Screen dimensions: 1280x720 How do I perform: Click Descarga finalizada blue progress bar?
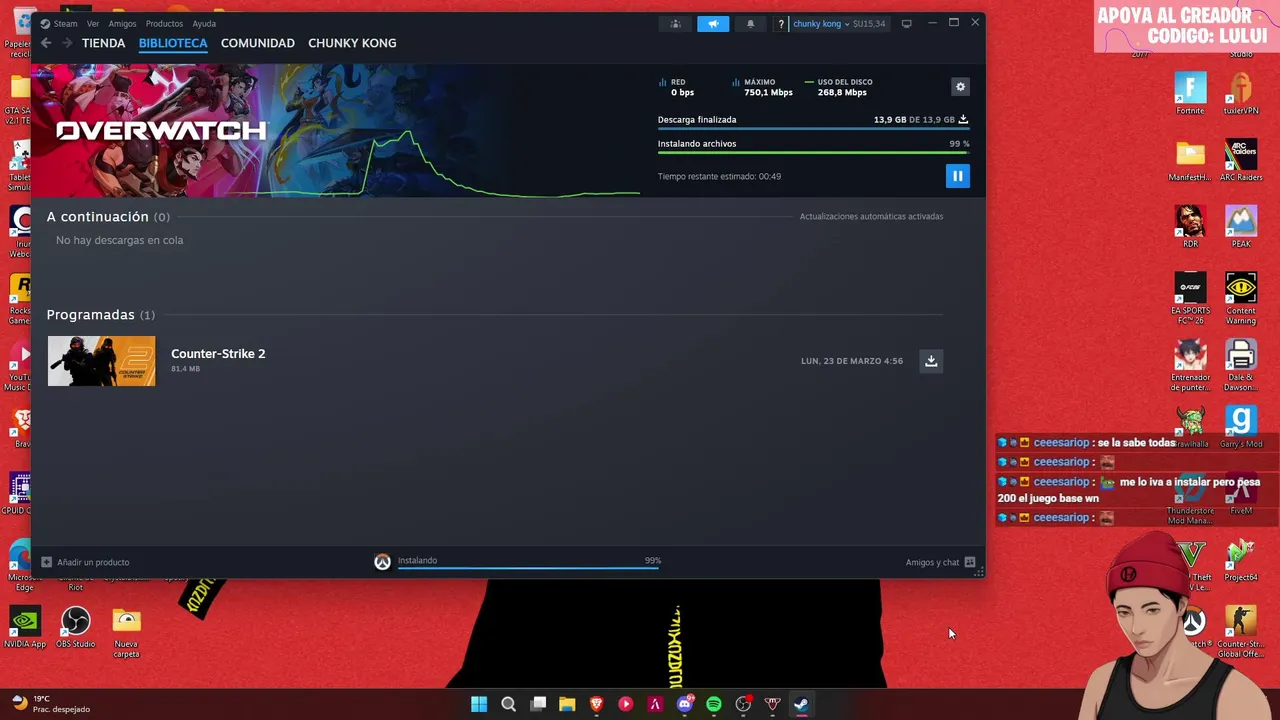click(x=813, y=129)
